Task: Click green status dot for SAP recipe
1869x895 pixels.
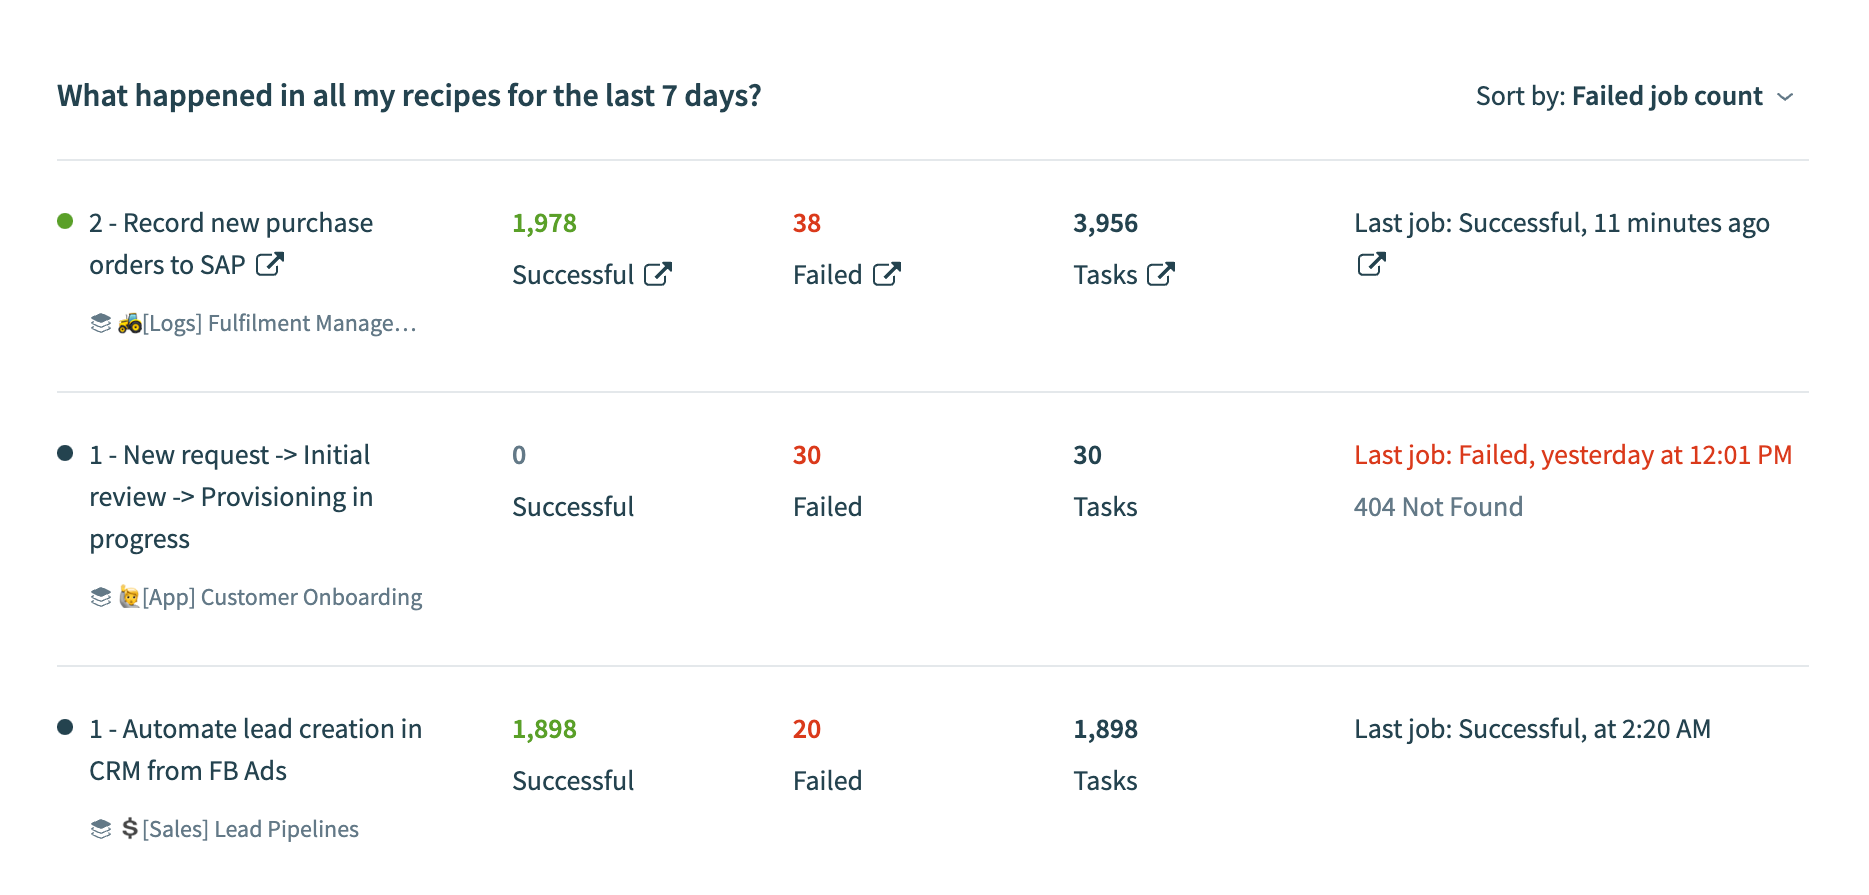Action: coord(66,222)
